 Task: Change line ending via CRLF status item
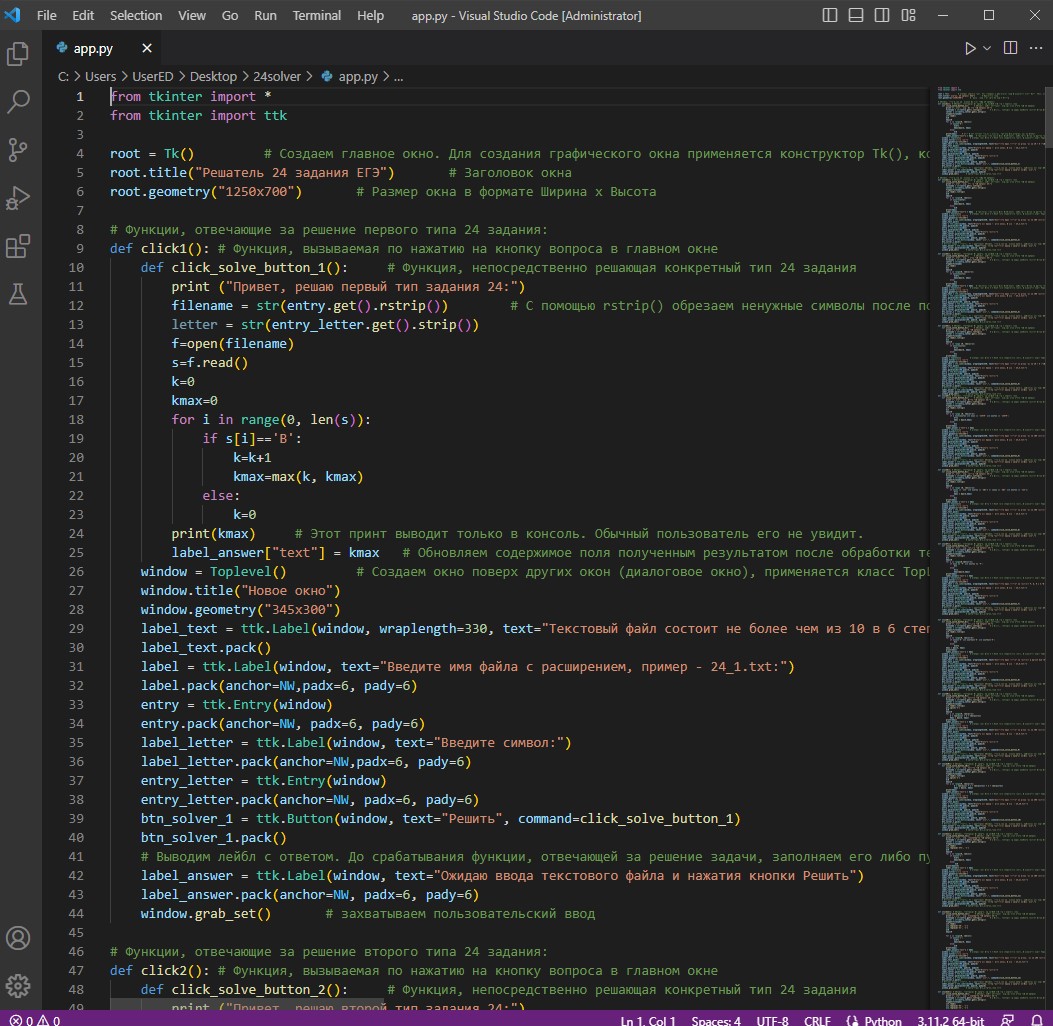(817, 1020)
